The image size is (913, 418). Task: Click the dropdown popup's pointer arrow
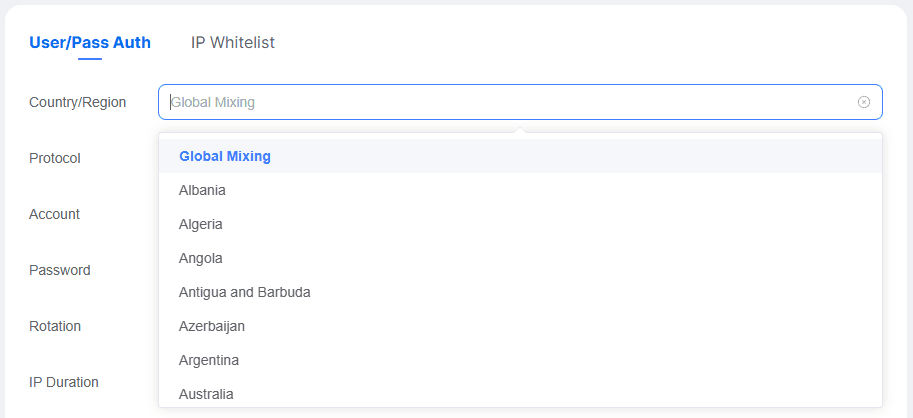pos(518,129)
